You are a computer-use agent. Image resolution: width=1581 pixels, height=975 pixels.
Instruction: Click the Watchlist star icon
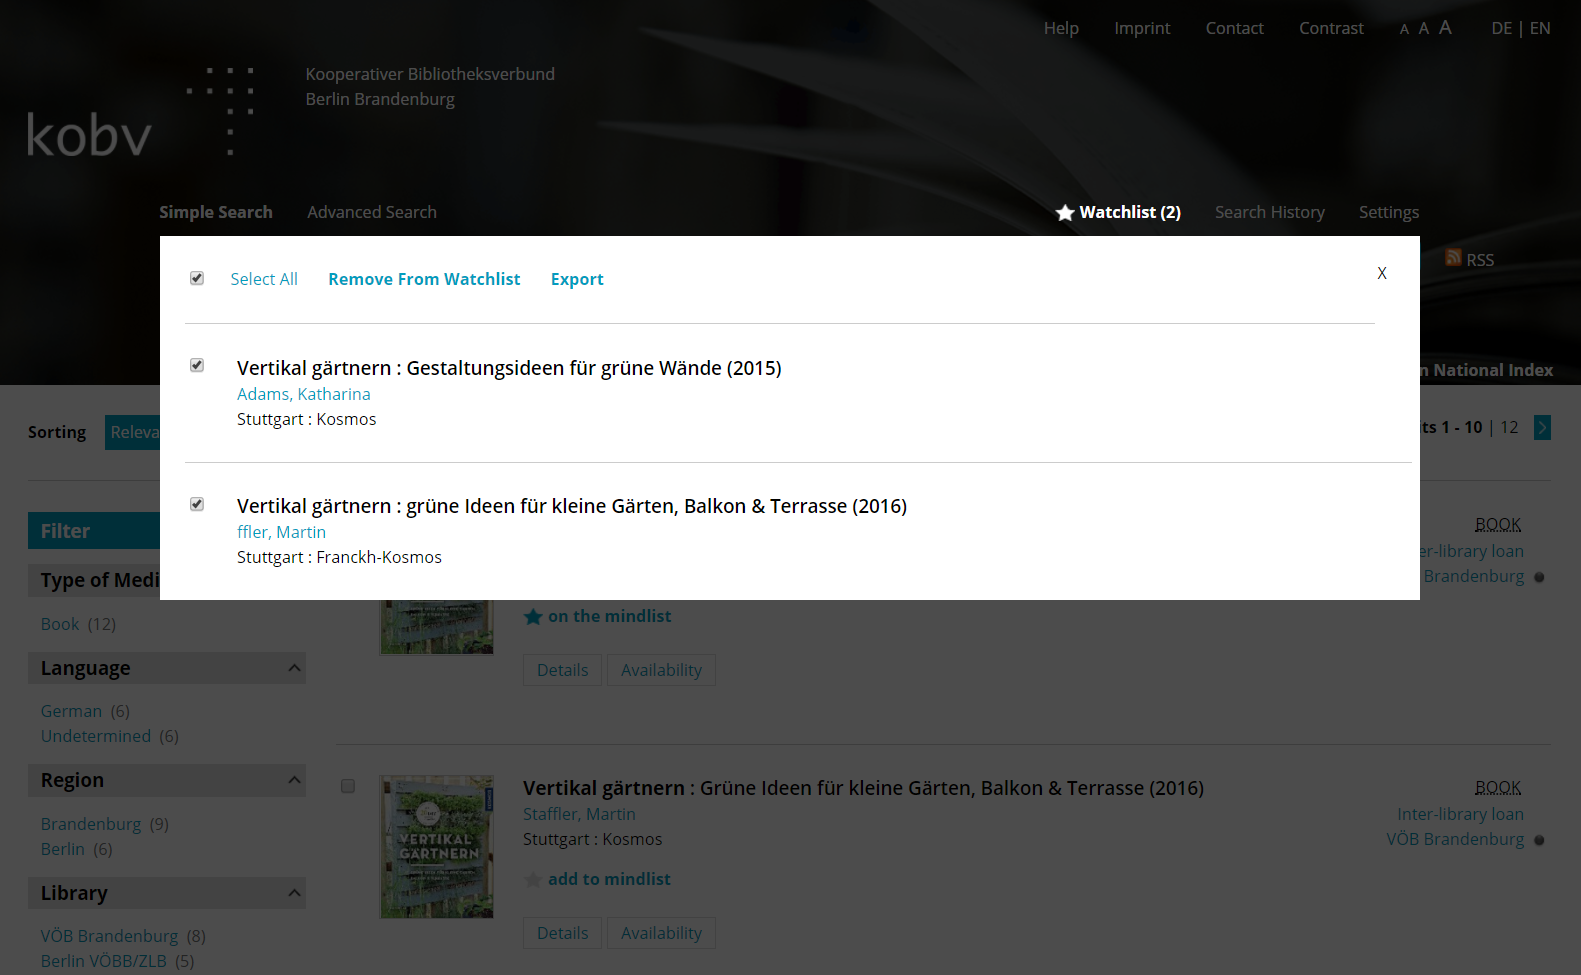1065,213
